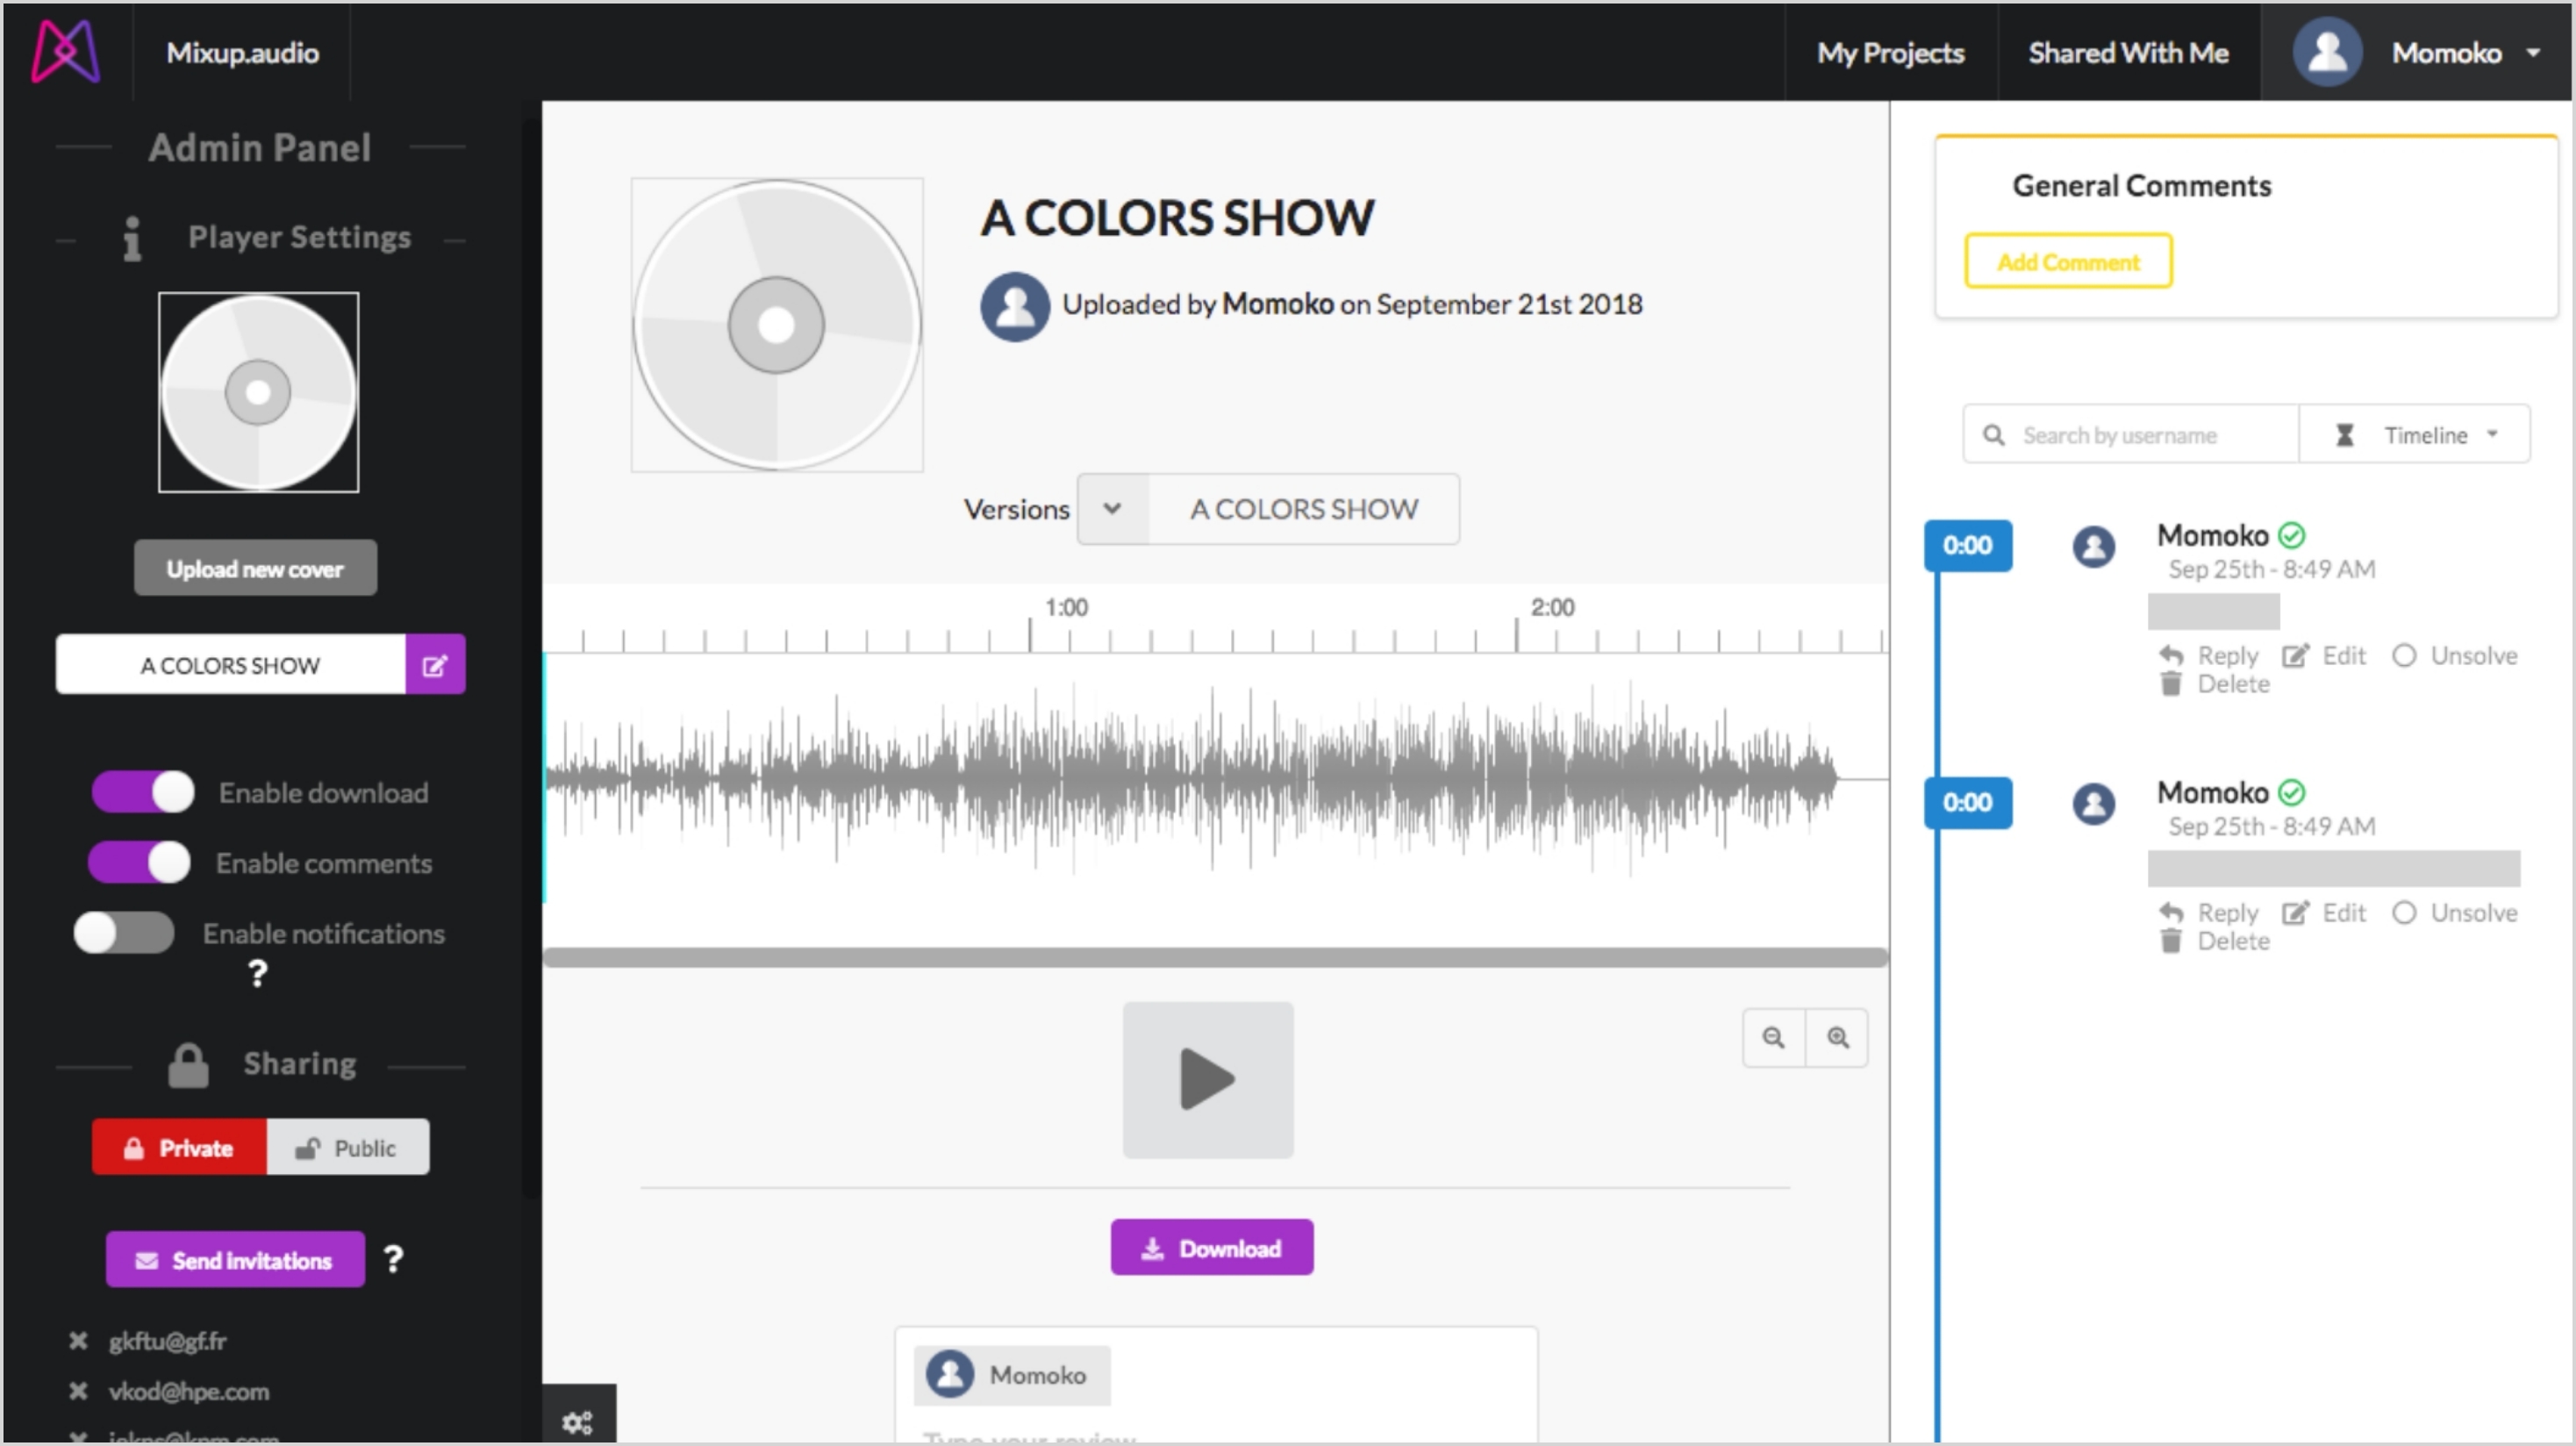Set sharing to Public
The width and height of the screenshot is (2576, 1446).
pyautogui.click(x=348, y=1147)
